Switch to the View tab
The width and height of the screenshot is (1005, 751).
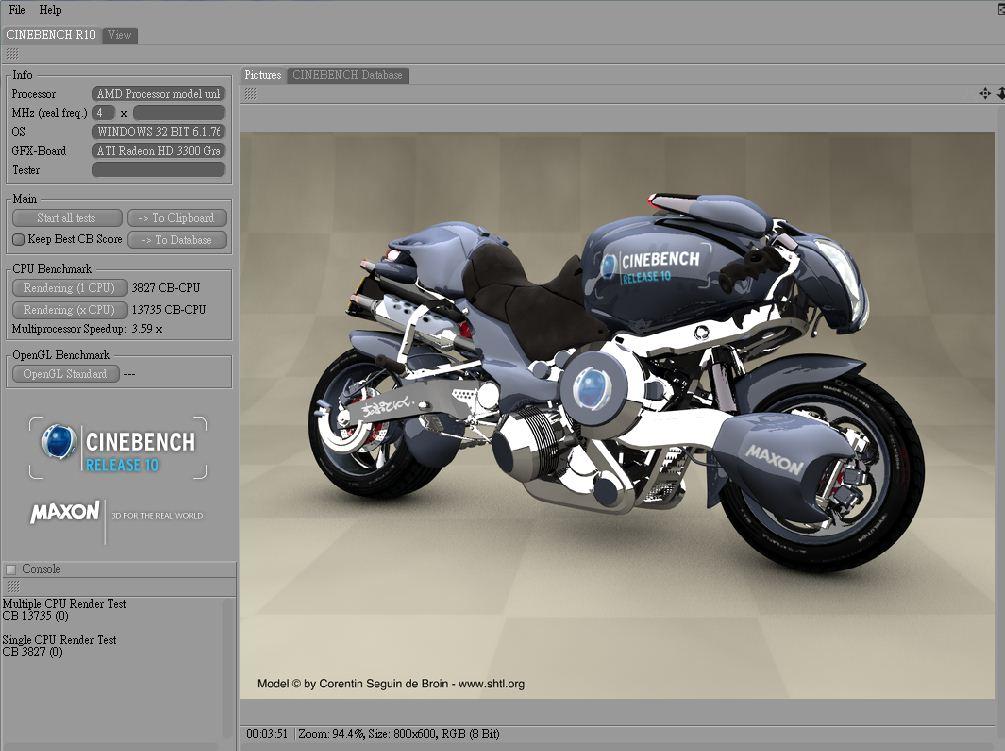tap(120, 35)
